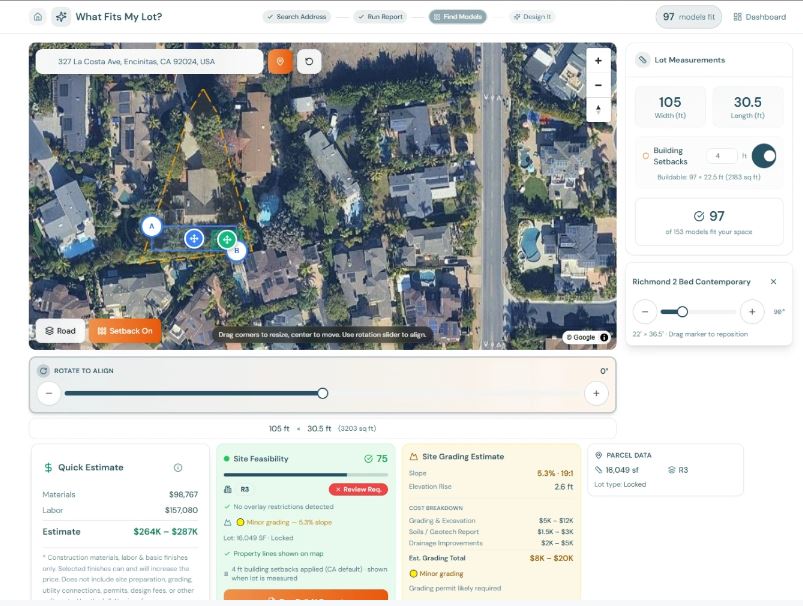Click the blue move handle

(194, 238)
